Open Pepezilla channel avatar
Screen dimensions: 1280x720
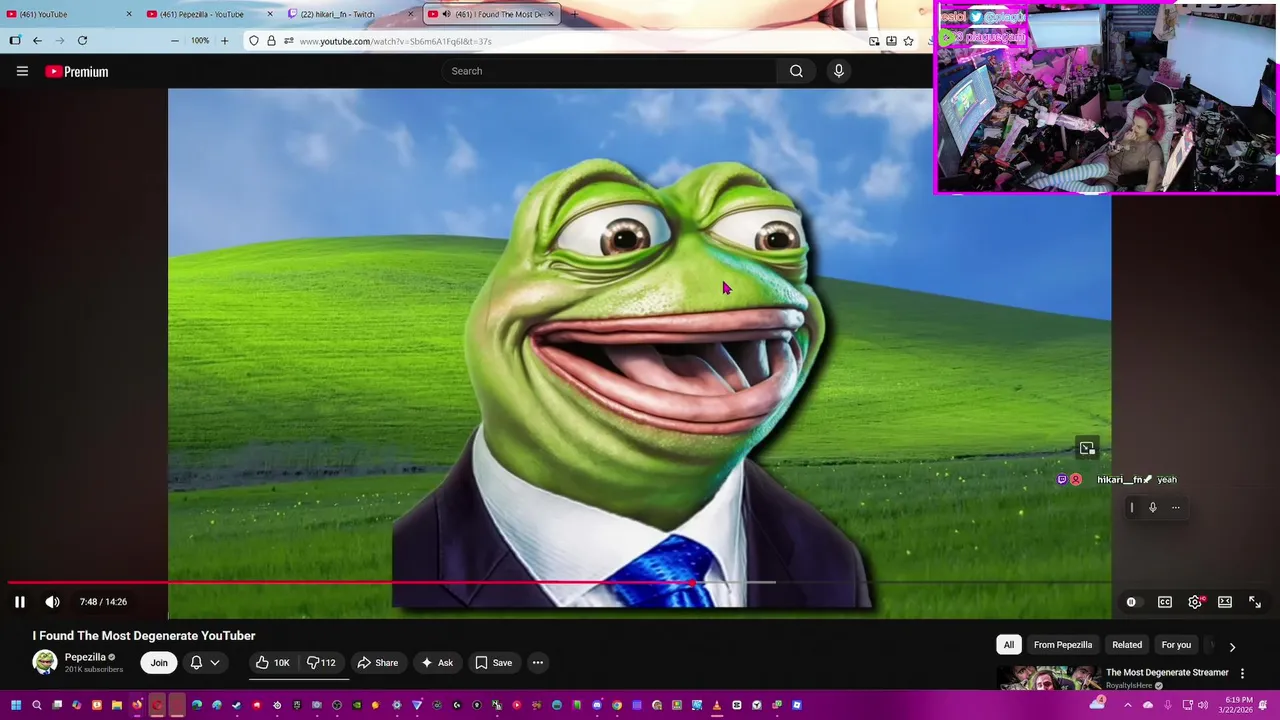click(x=45, y=662)
